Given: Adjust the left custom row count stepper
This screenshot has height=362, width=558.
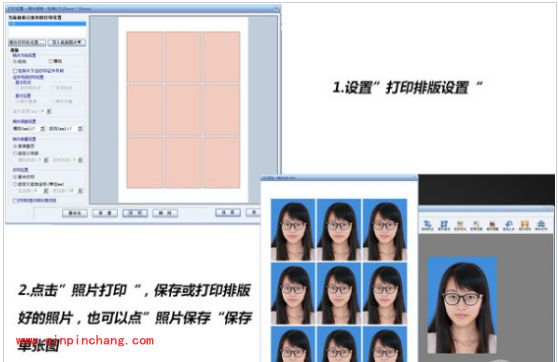Looking at the screenshot, I should pyautogui.click(x=46, y=160).
